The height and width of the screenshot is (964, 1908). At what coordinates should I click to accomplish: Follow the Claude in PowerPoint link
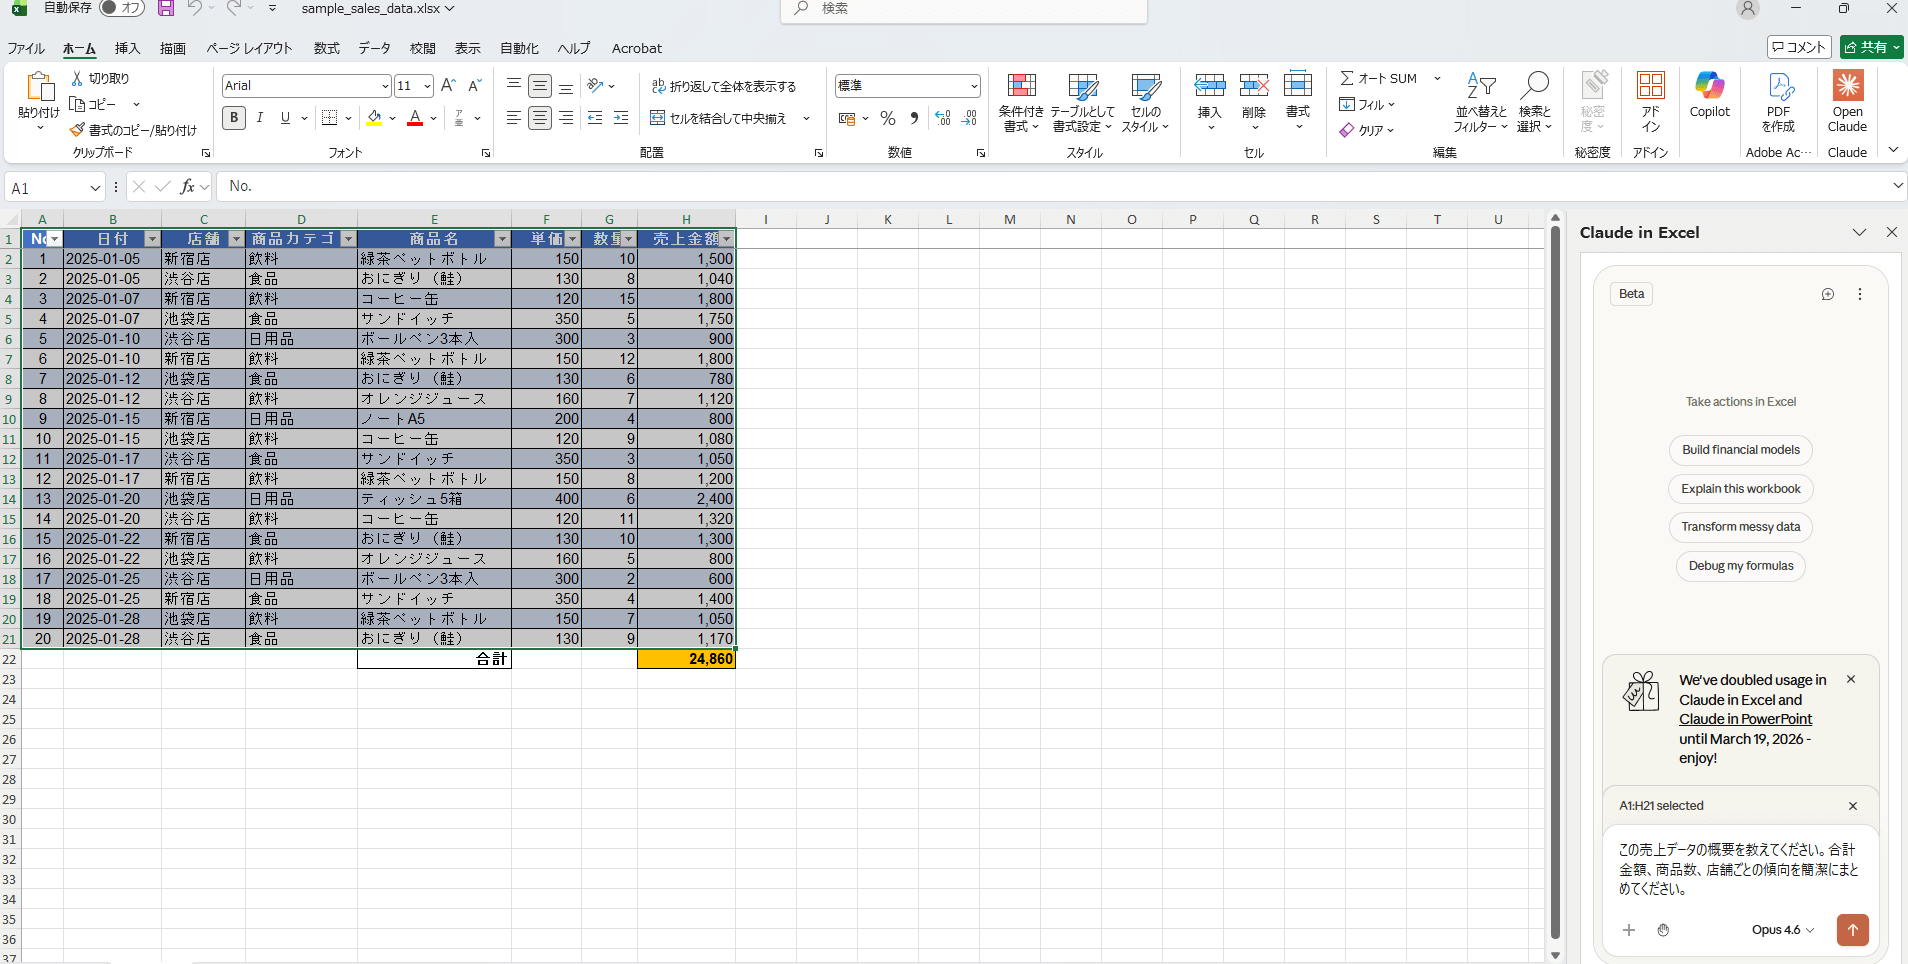click(x=1745, y=719)
